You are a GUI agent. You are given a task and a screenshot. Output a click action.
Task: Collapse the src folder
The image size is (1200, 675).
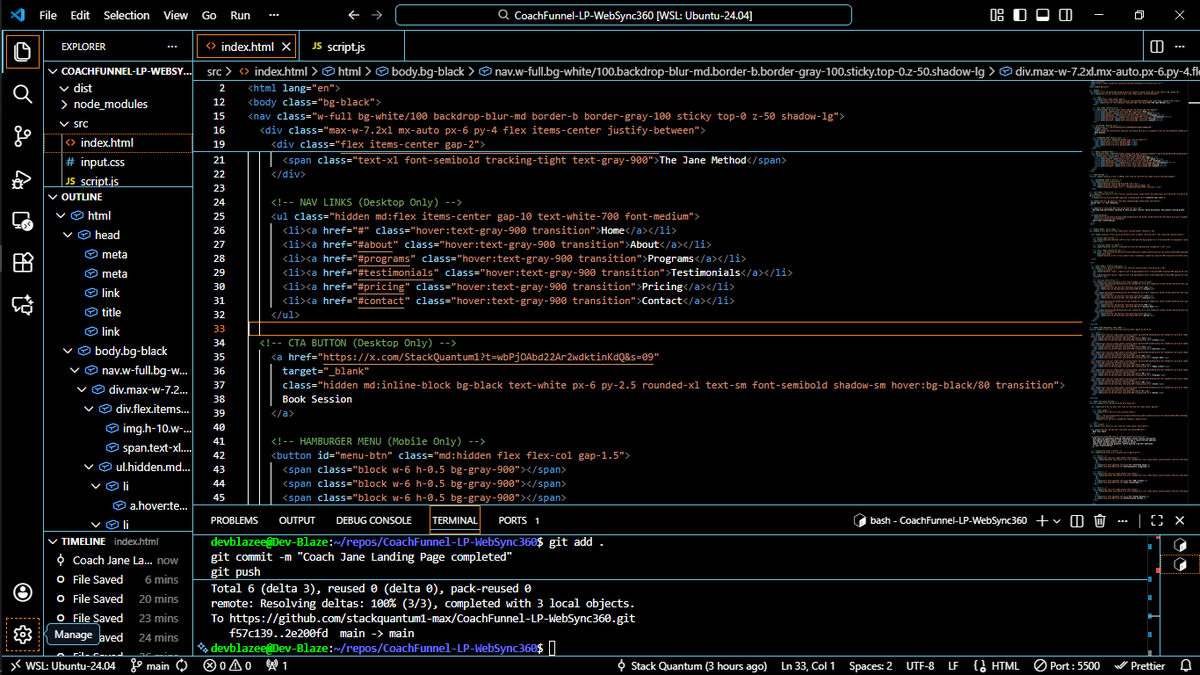(118, 123)
